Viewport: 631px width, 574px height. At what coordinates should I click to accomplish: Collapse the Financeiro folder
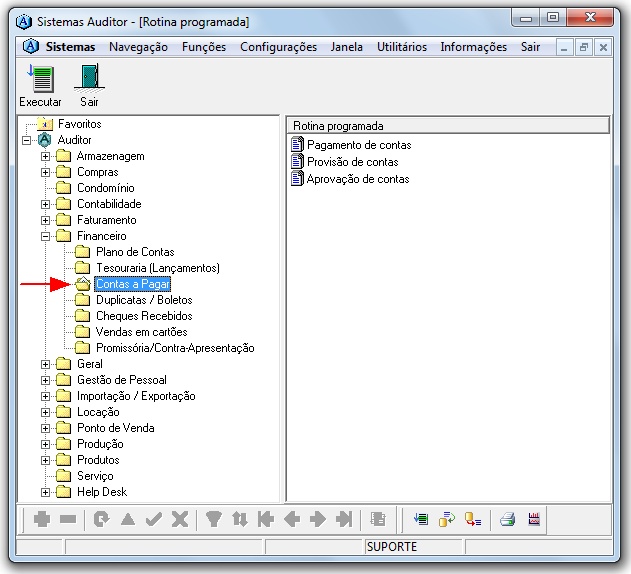(x=45, y=236)
